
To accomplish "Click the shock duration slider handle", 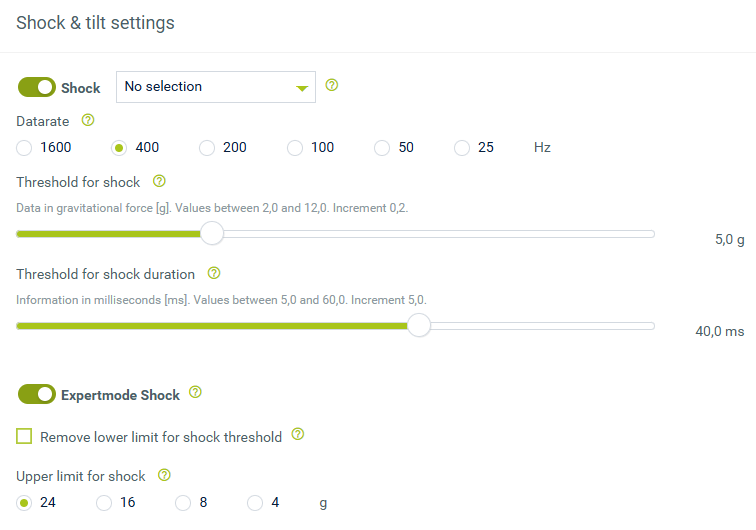I will (x=418, y=326).
